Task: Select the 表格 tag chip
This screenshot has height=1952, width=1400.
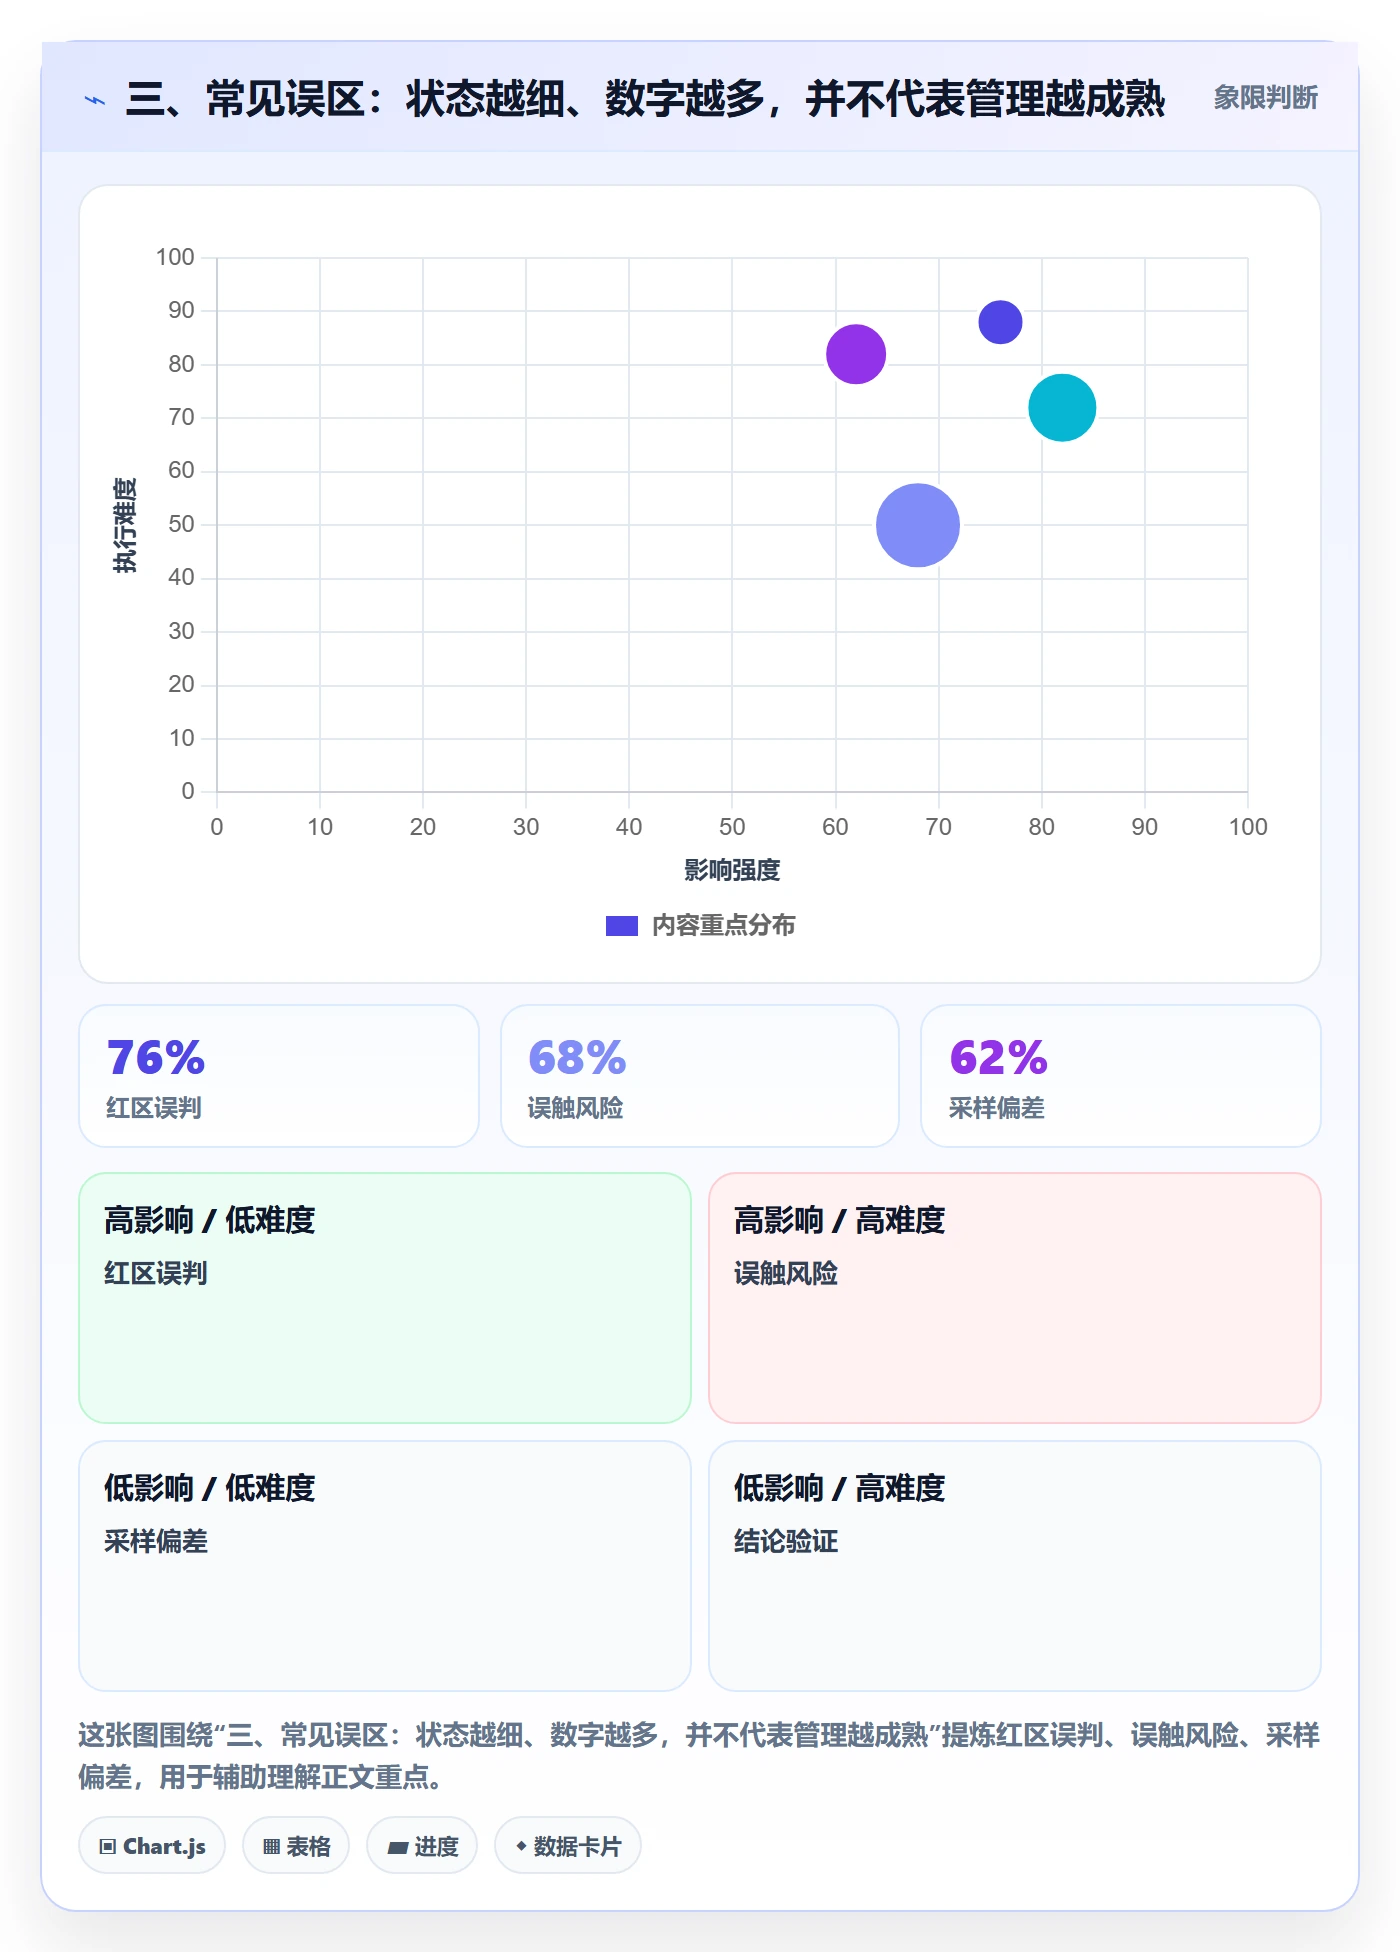Action: (x=296, y=1845)
